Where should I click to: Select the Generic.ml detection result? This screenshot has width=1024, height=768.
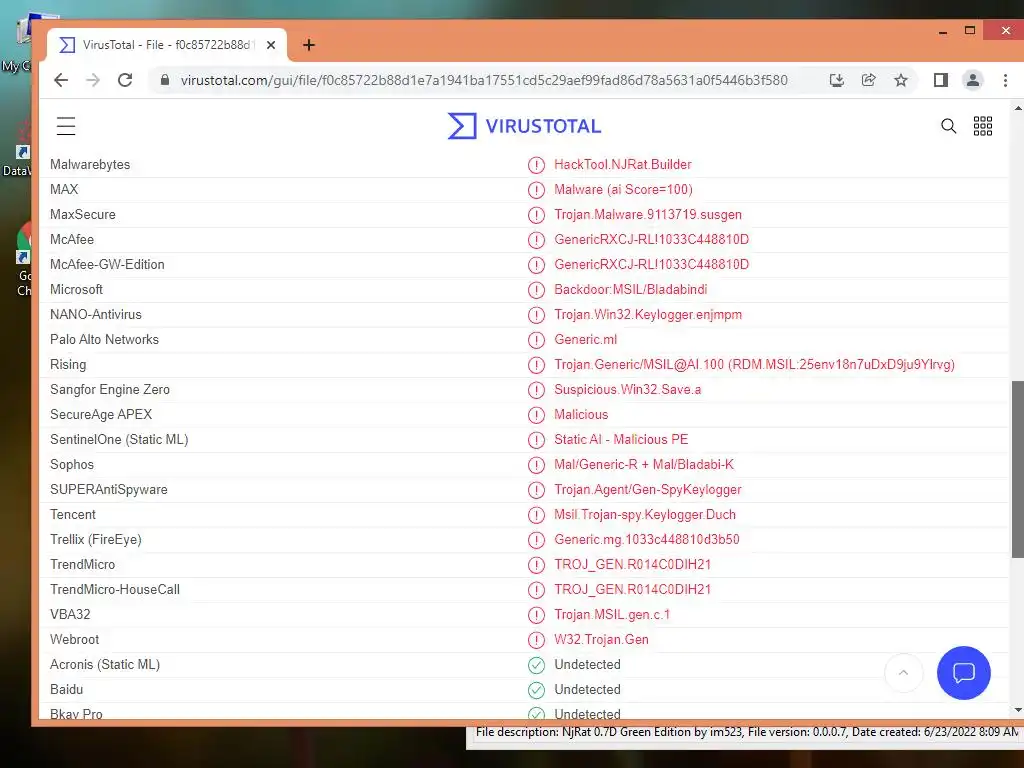[x=585, y=340]
